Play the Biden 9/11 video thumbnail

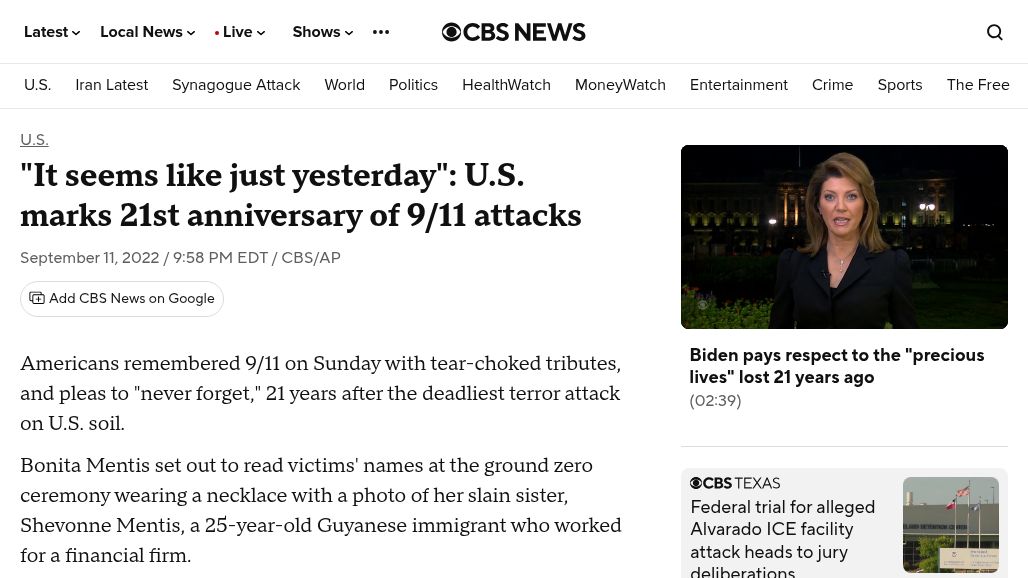point(844,237)
